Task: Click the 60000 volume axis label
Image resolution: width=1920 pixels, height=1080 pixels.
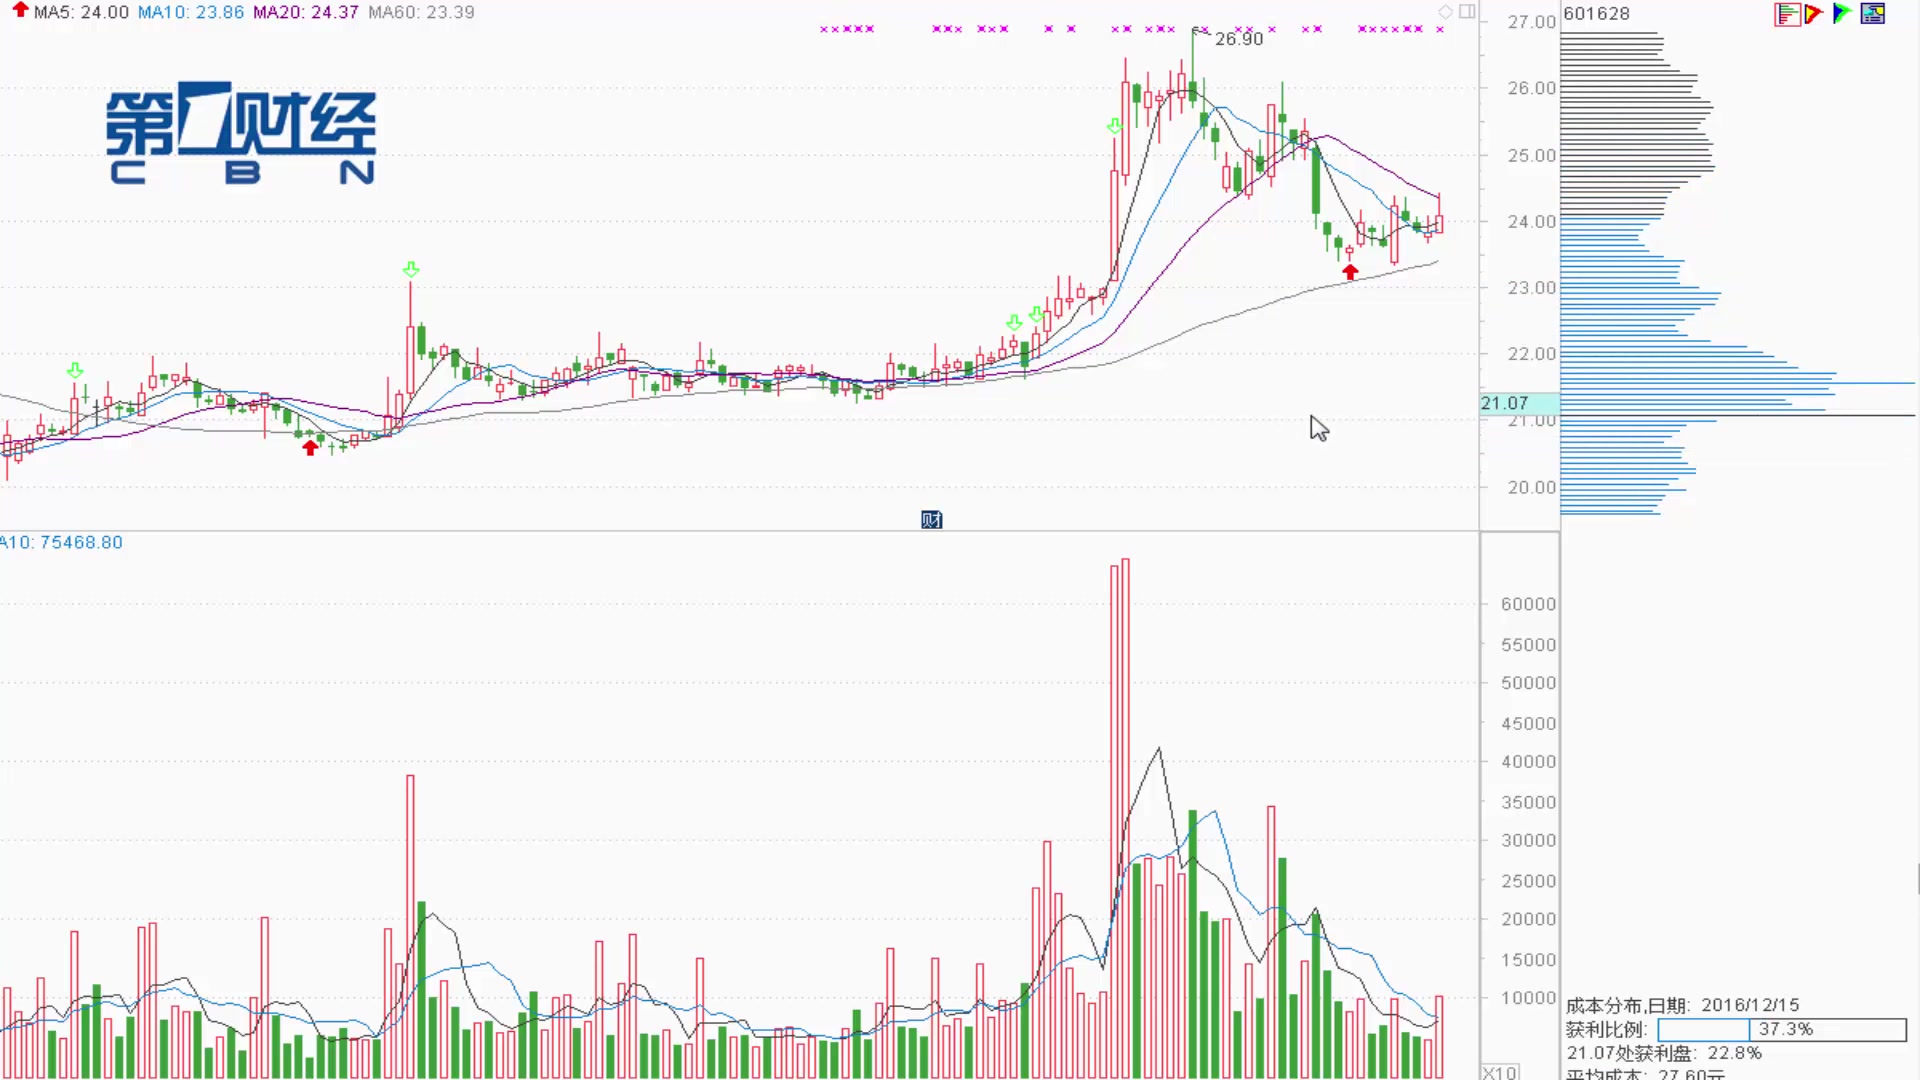Action: pos(1528,604)
